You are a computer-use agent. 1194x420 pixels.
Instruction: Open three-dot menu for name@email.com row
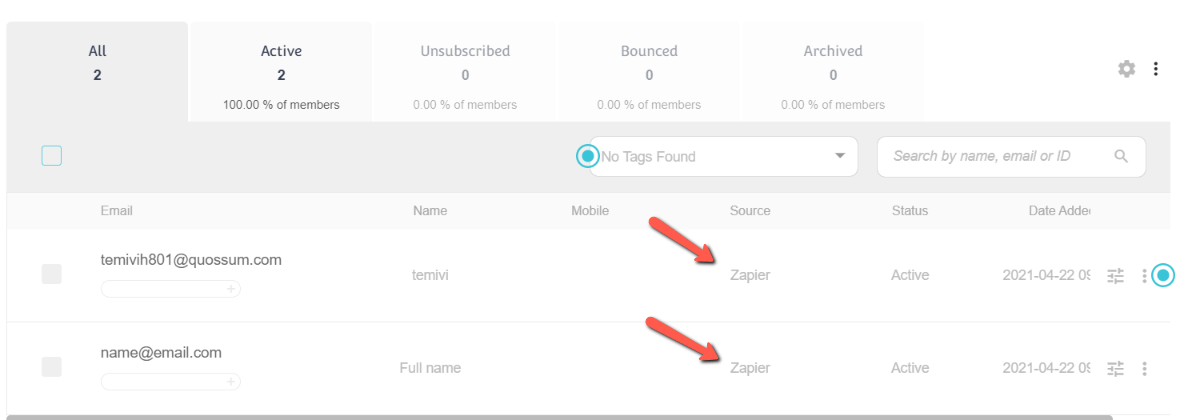click(1144, 369)
